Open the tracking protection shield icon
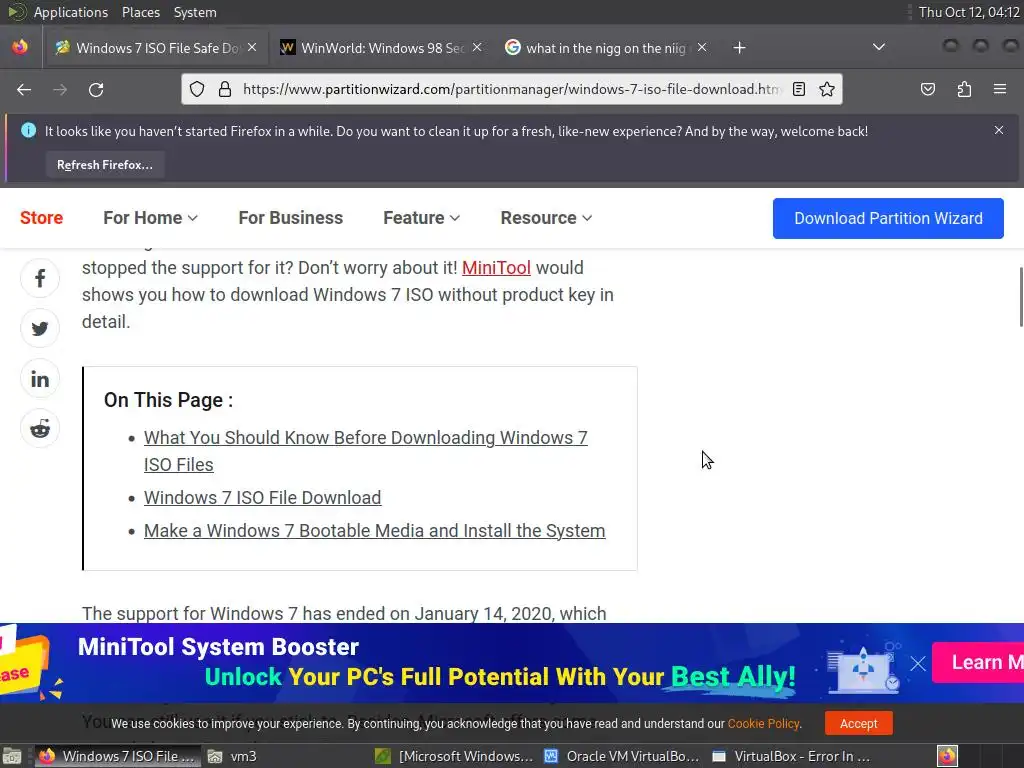The height and width of the screenshot is (768, 1024). click(x=197, y=89)
